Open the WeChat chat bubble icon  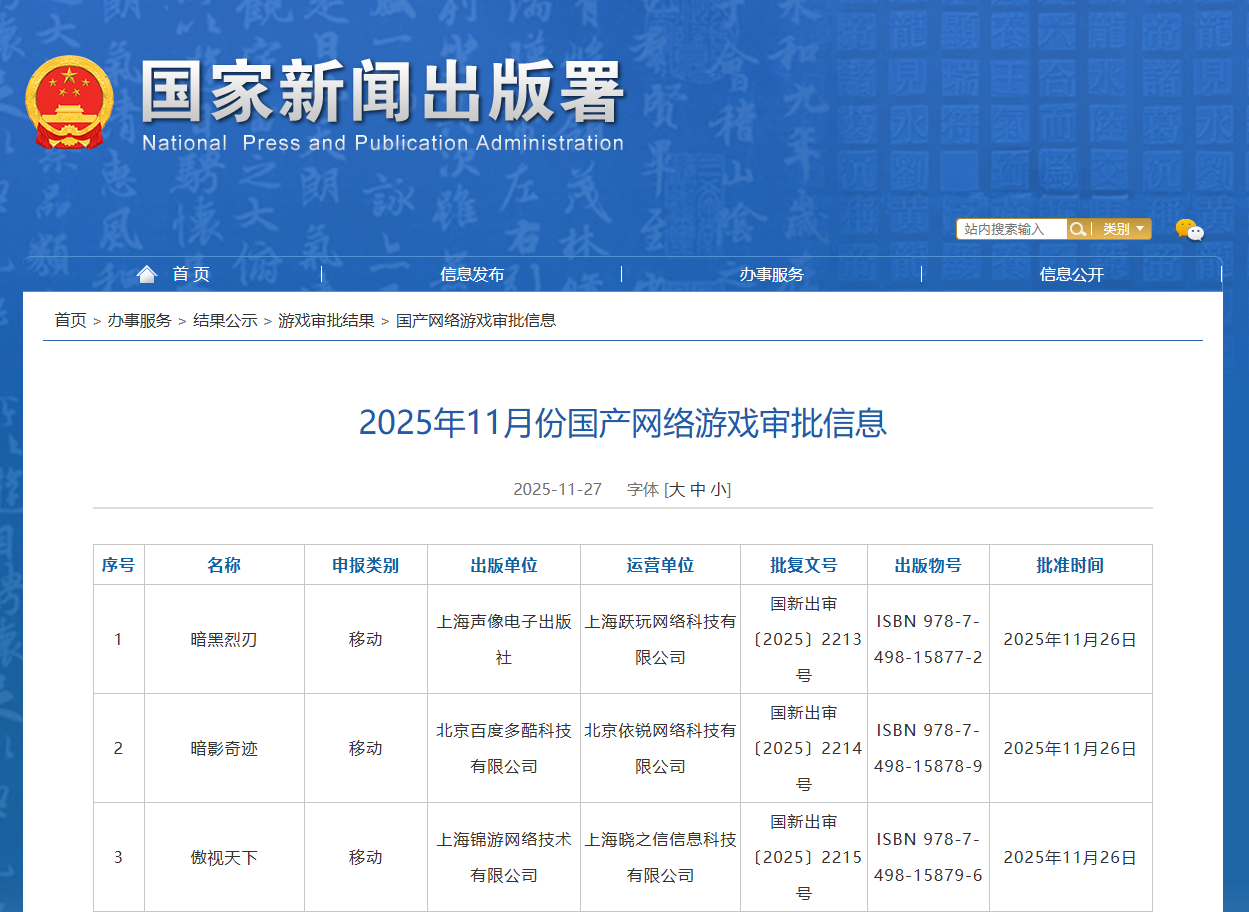(1189, 230)
